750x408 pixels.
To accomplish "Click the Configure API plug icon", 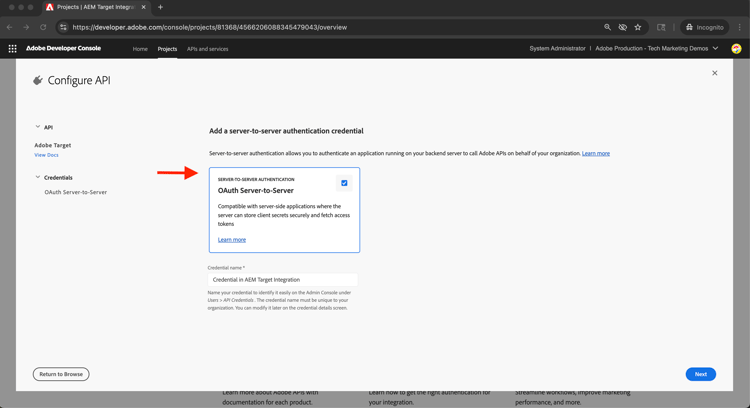I will [x=38, y=80].
